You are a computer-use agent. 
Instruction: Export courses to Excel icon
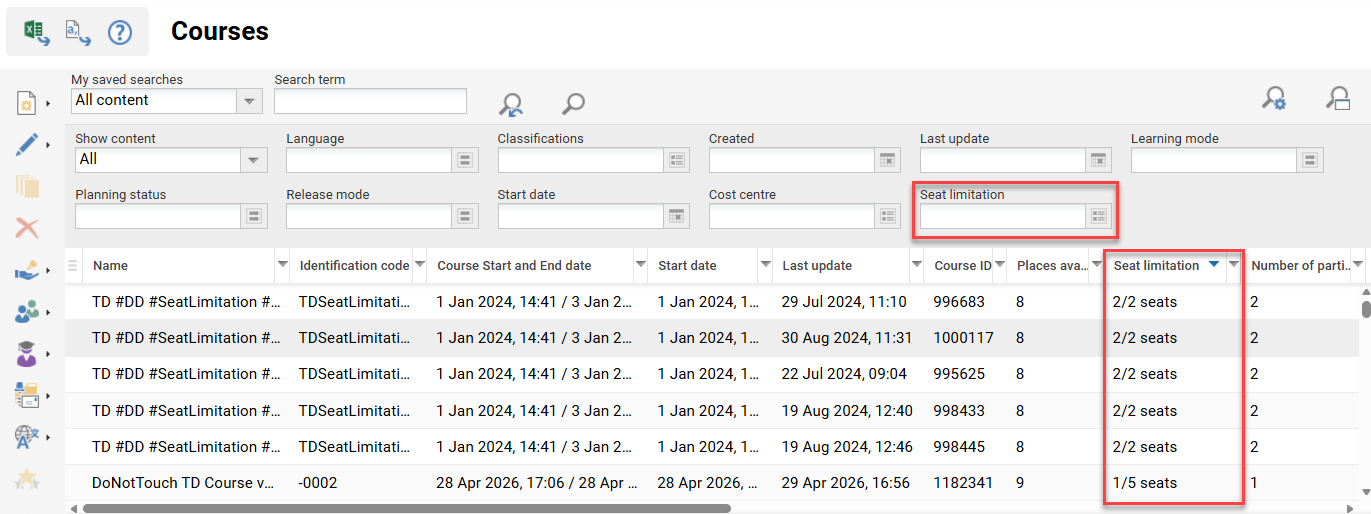36,32
